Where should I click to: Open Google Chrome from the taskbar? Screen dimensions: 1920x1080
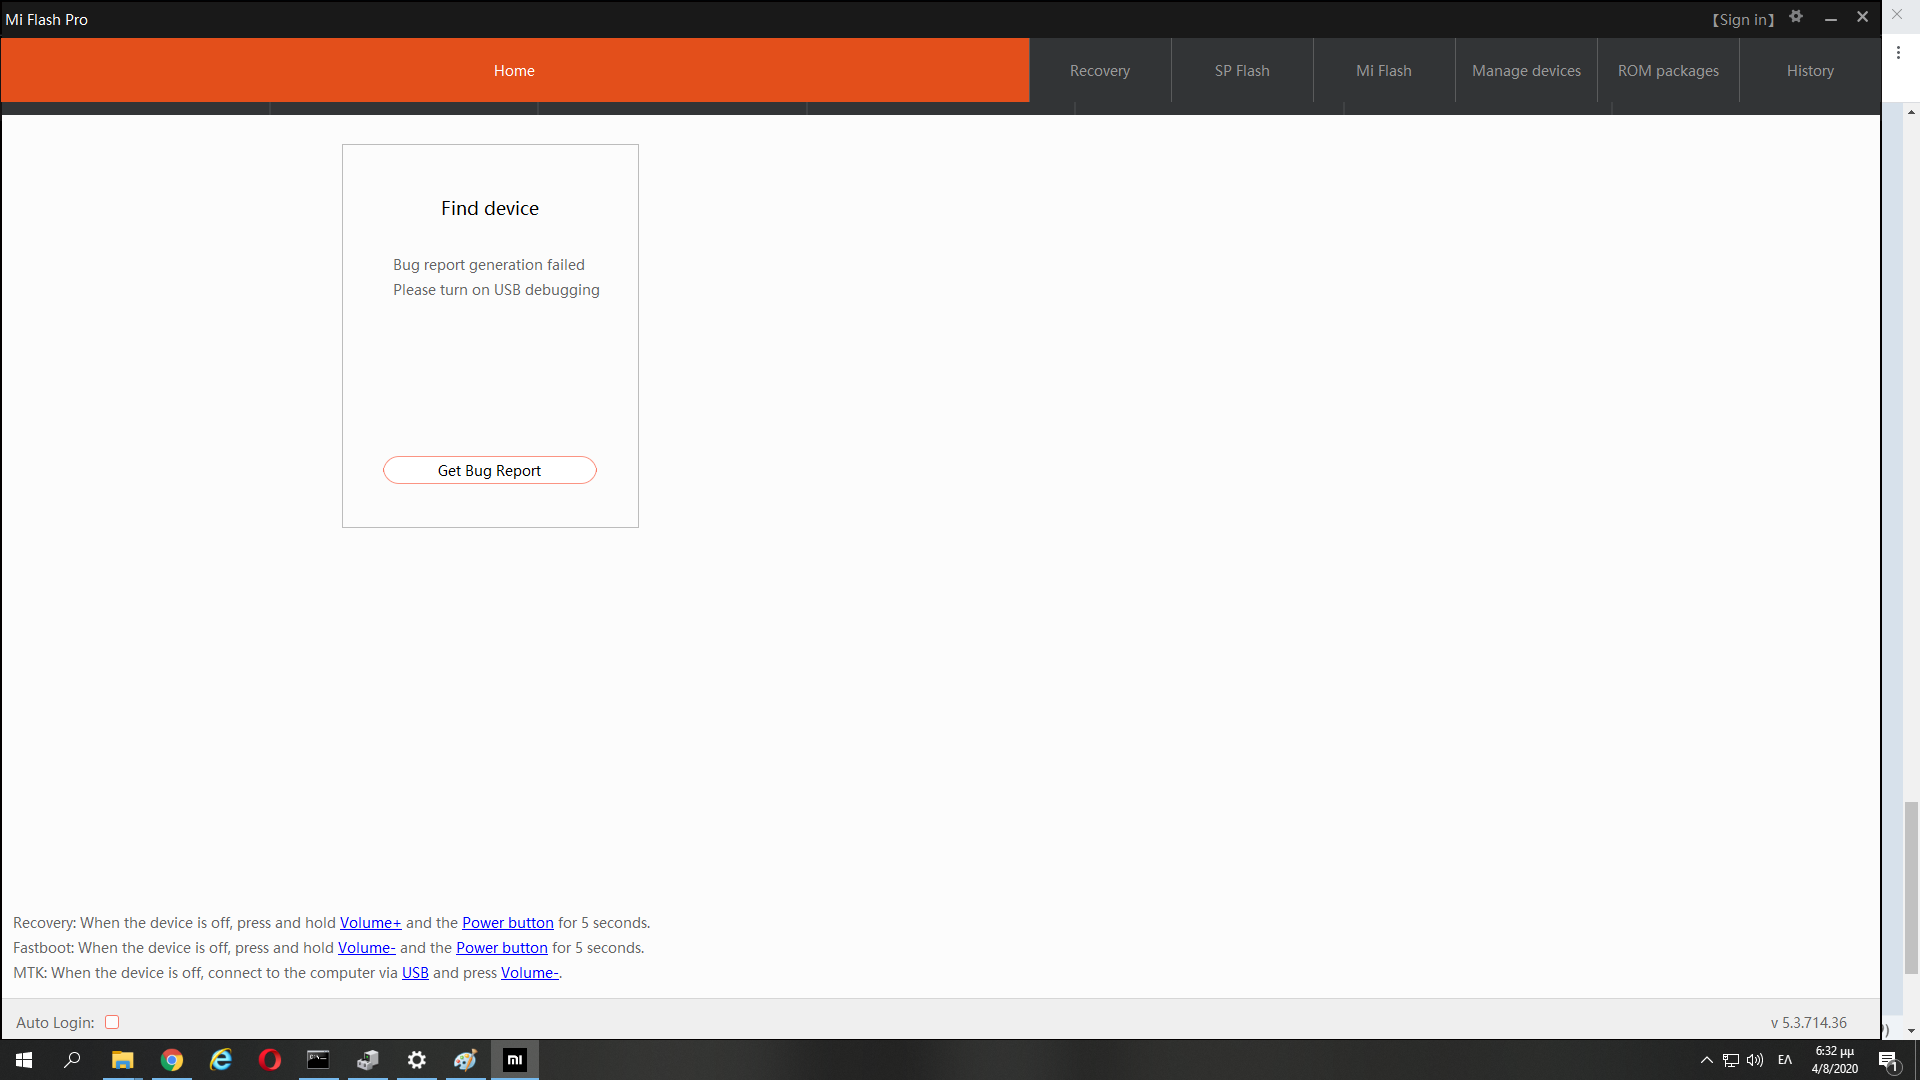coord(172,1060)
